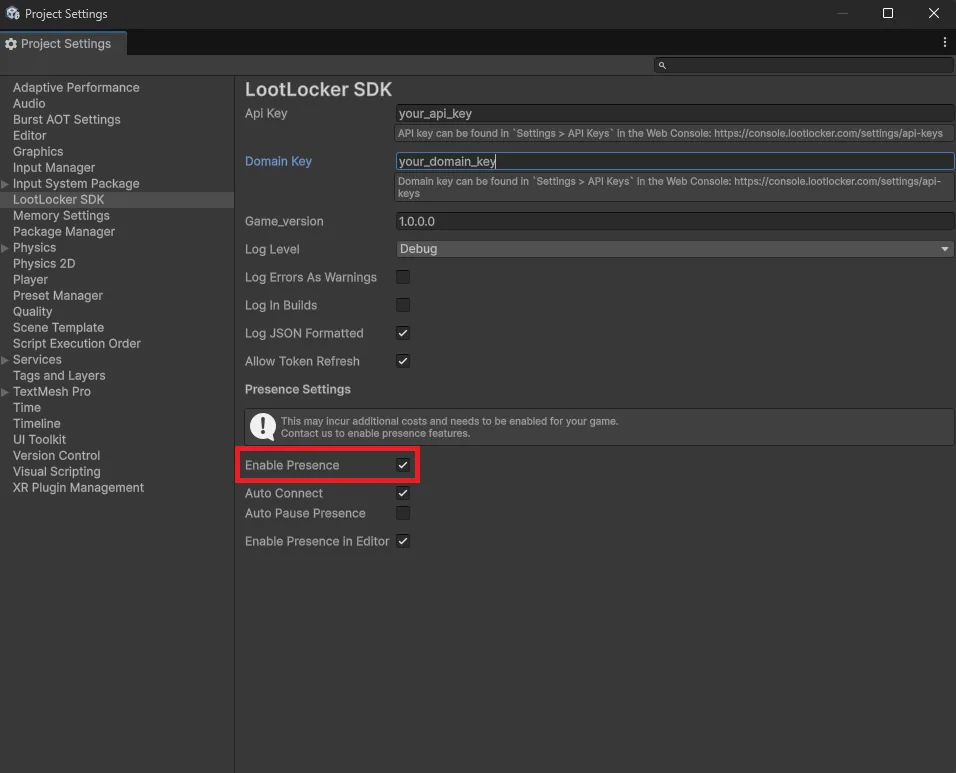Click the search magnifier icon
The image size is (956, 773).
[662, 65]
